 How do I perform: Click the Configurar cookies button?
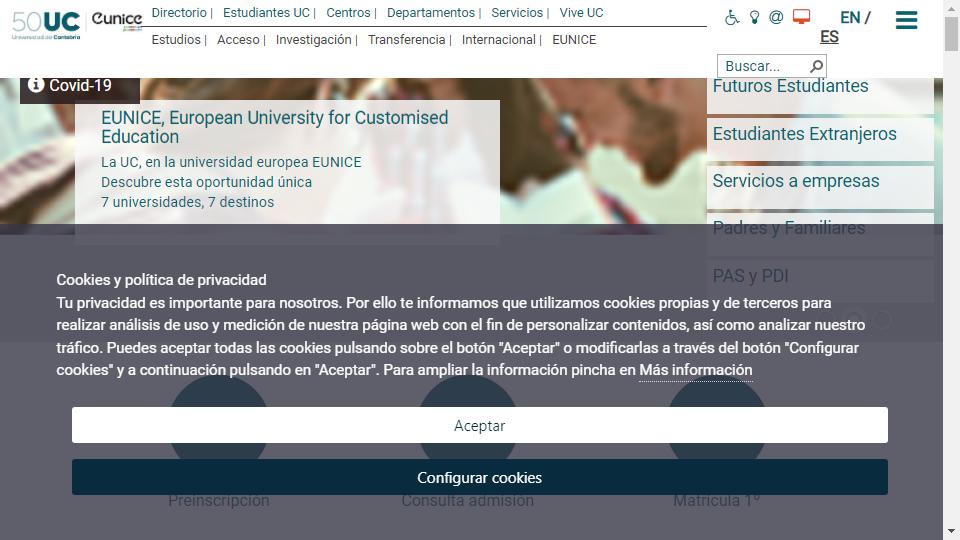click(479, 477)
